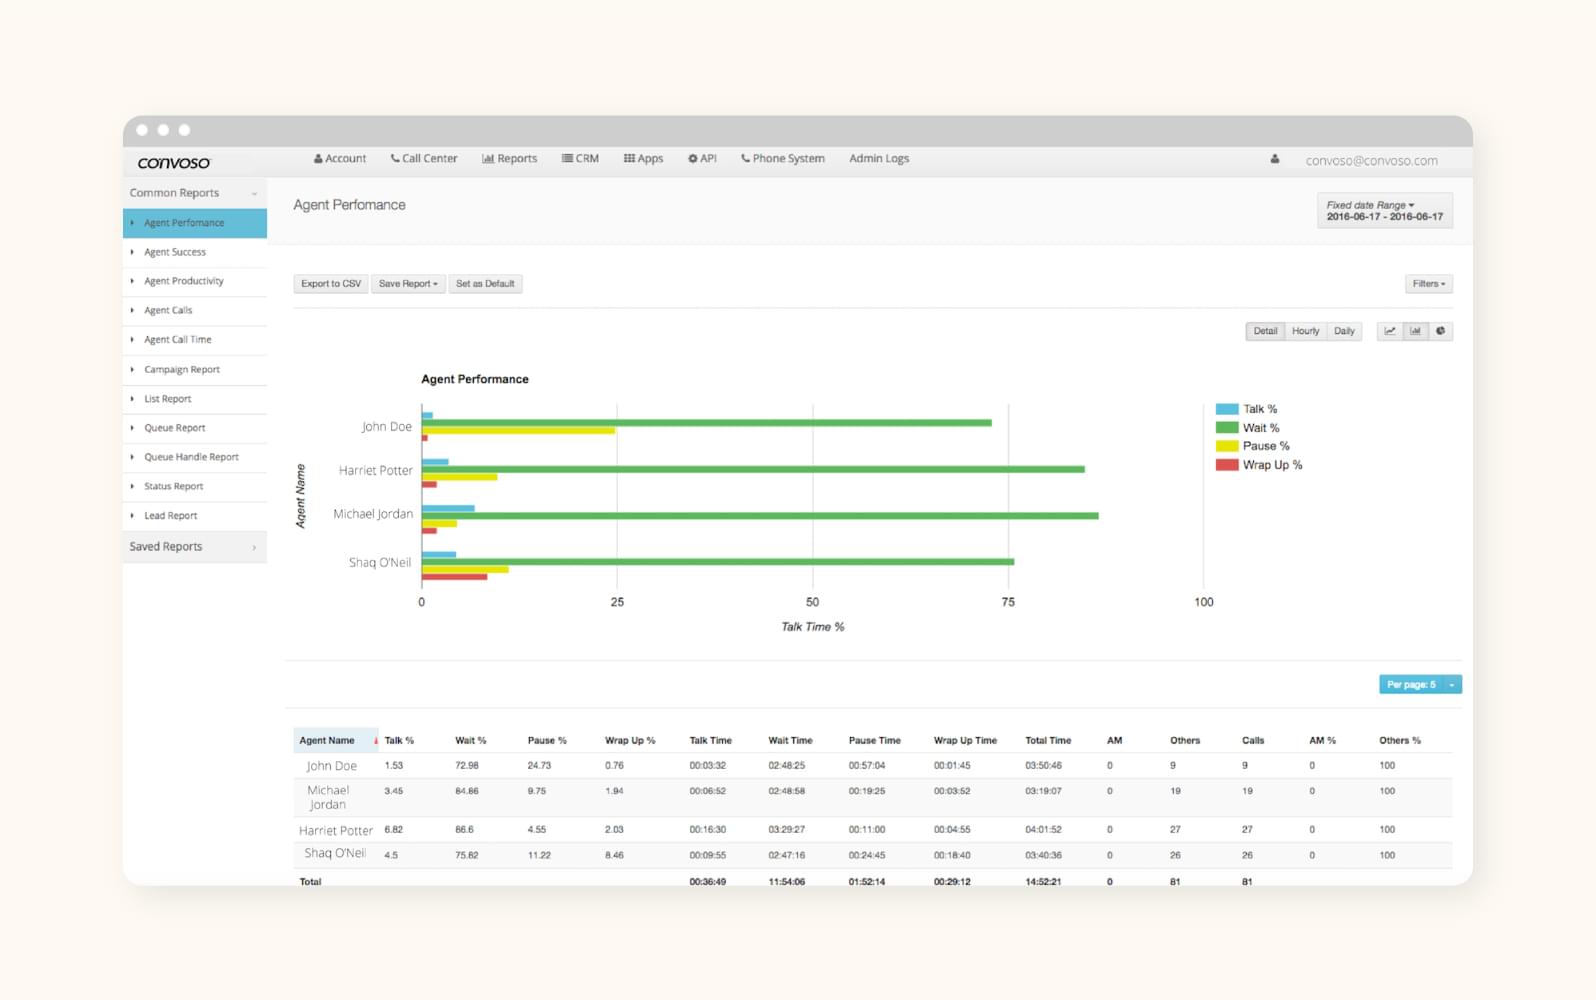
Task: Open the API menu with gear icon
Action: [702, 159]
